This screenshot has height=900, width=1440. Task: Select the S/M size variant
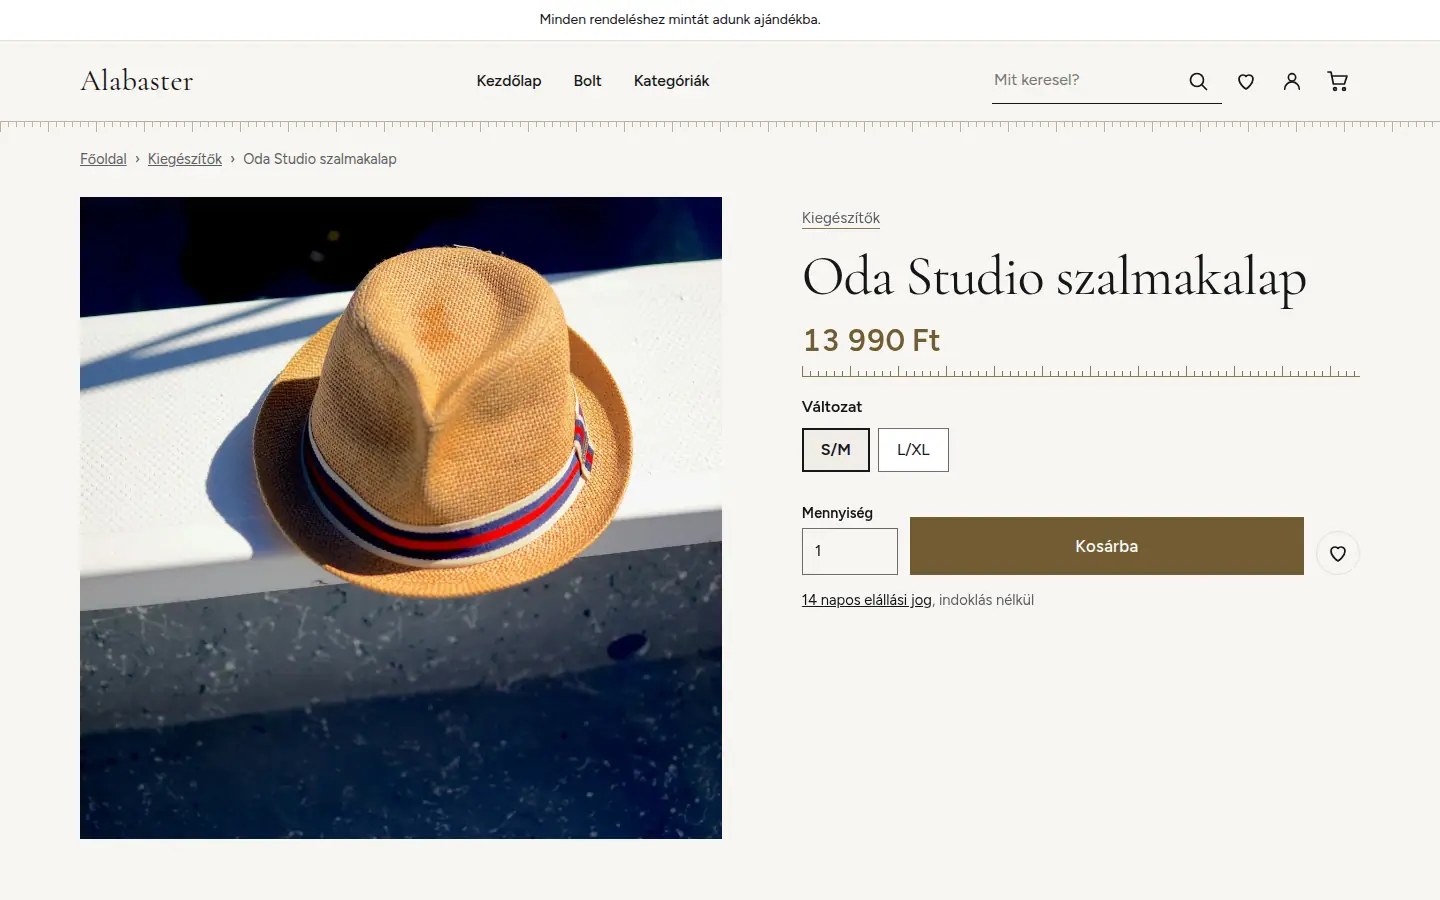coord(836,450)
